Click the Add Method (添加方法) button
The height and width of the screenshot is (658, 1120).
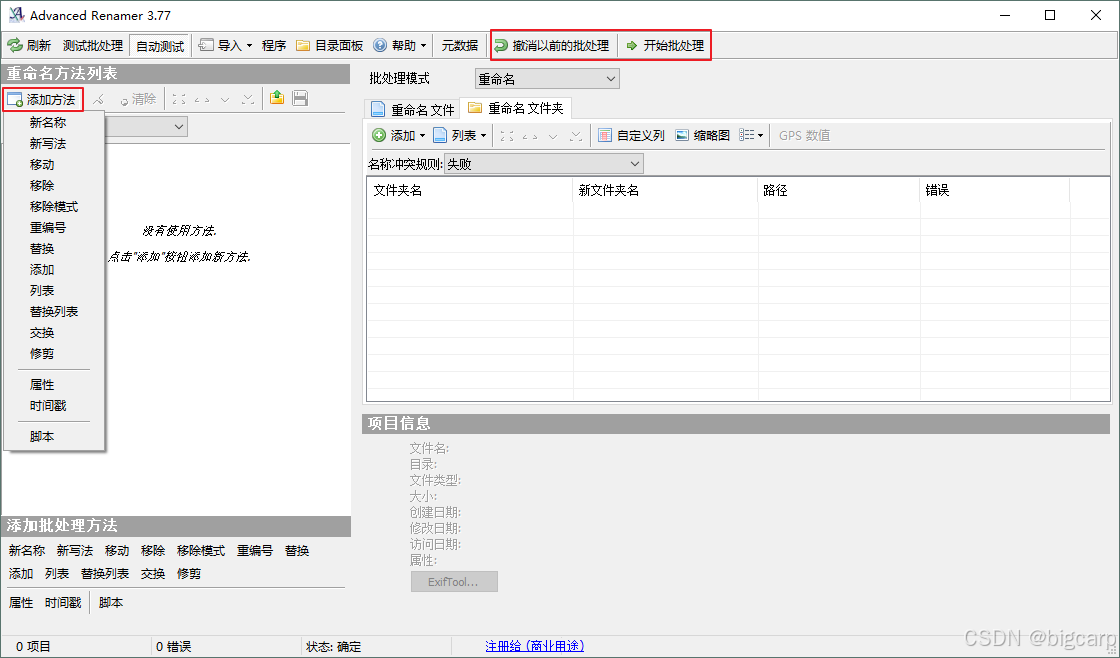43,99
